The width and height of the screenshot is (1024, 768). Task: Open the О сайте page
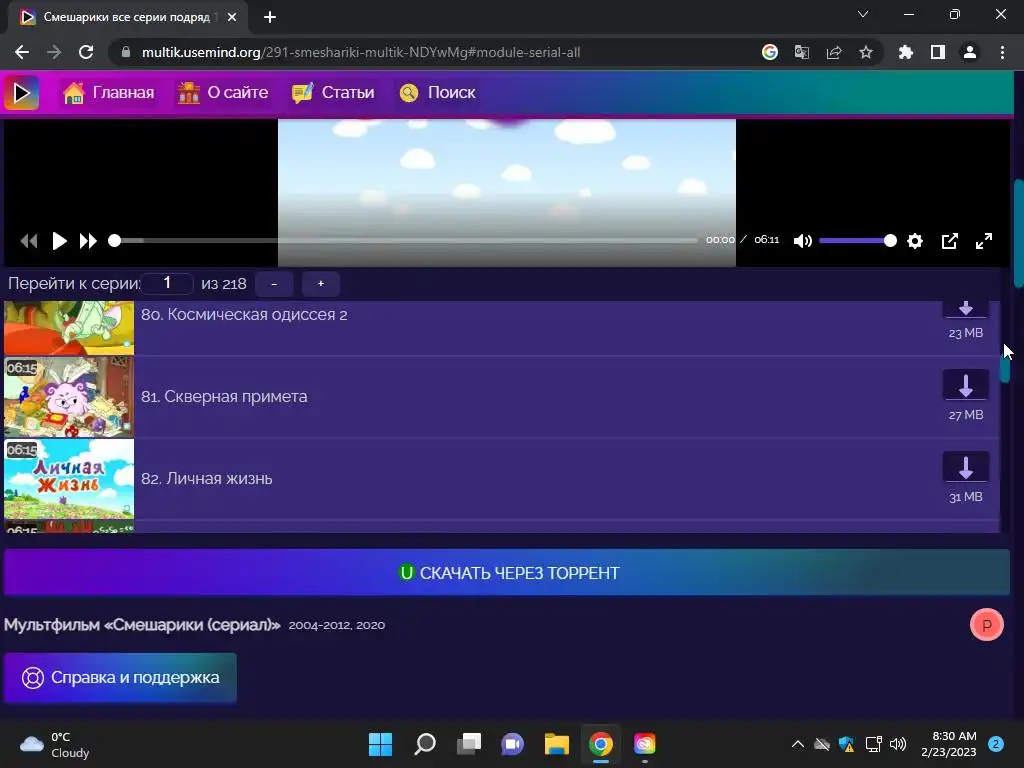tap(223, 93)
